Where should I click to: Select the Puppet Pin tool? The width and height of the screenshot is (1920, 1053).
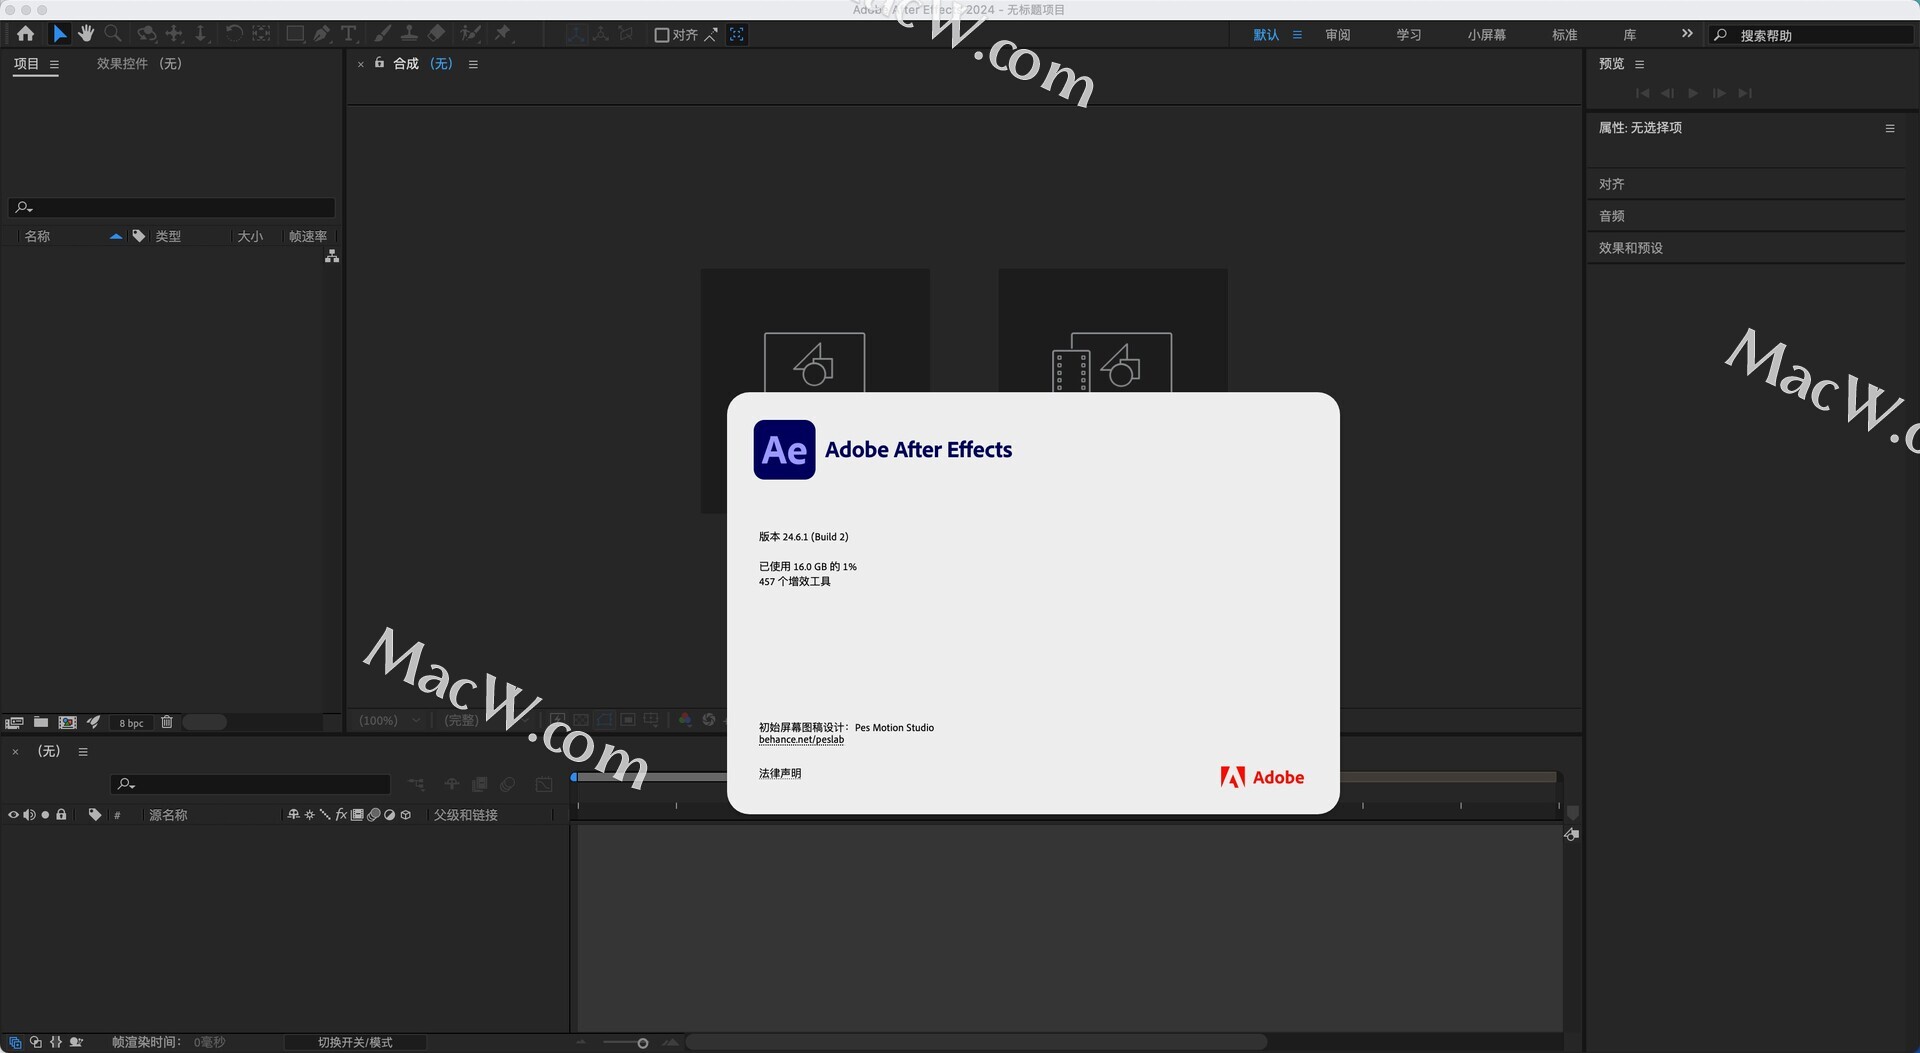tap(503, 34)
